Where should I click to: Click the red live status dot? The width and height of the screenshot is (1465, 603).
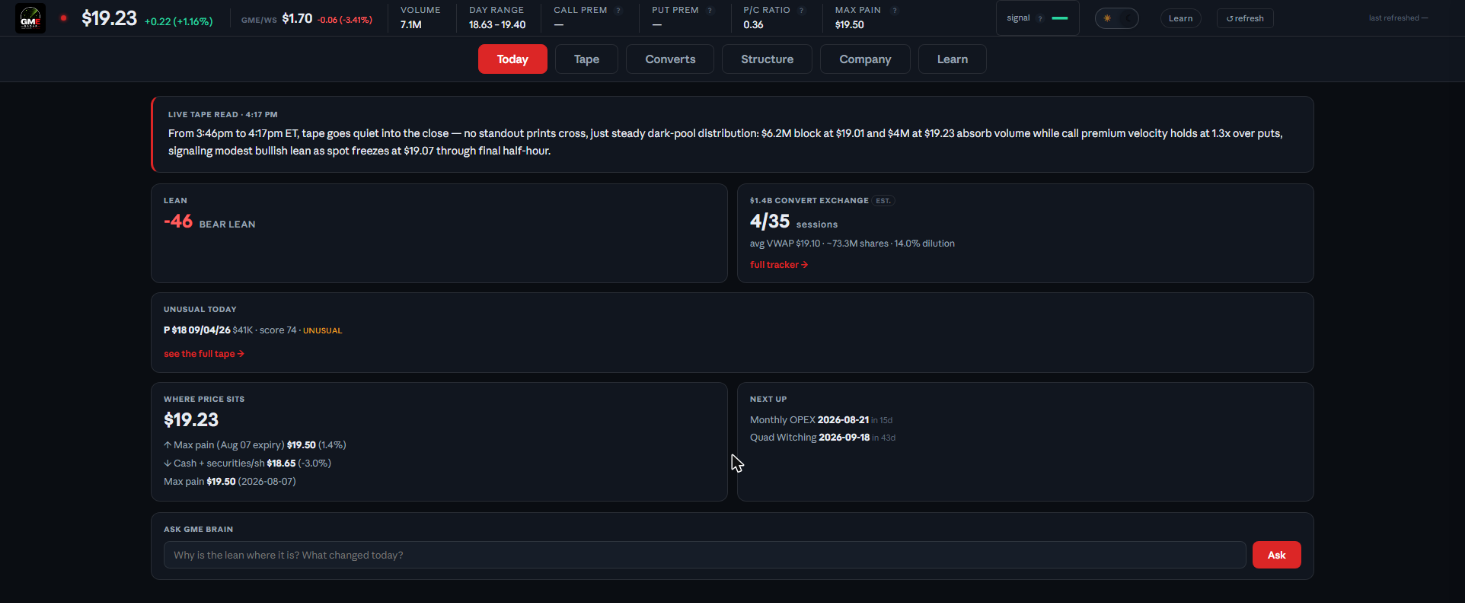pos(64,18)
